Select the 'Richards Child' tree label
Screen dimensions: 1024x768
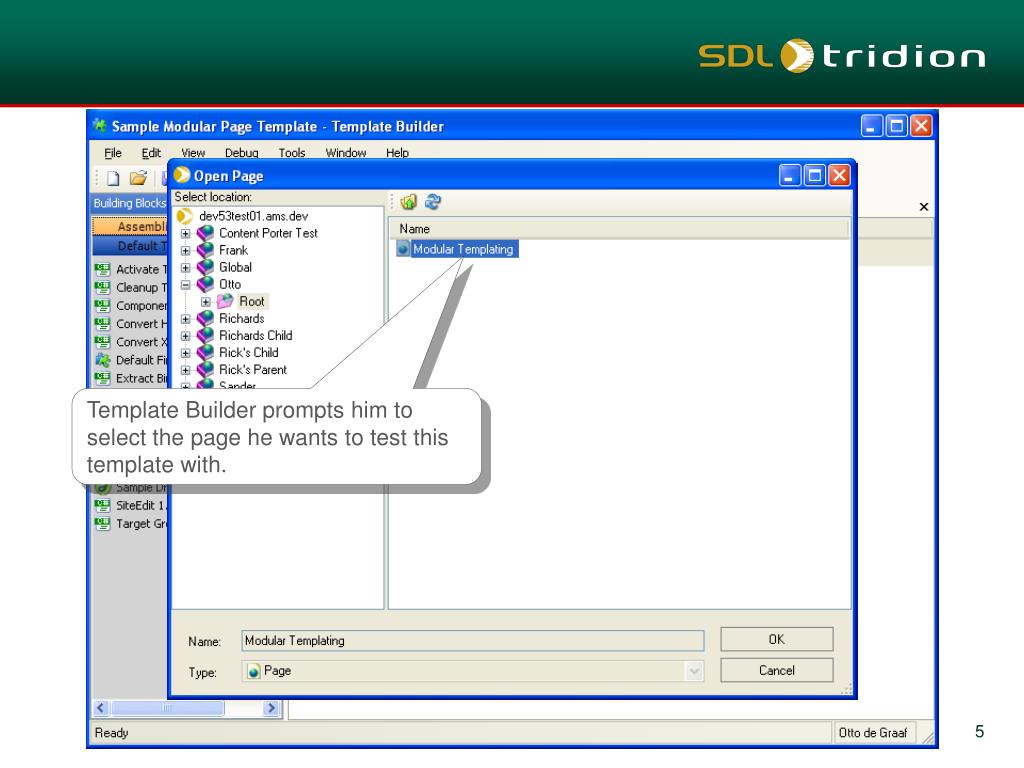click(x=255, y=335)
